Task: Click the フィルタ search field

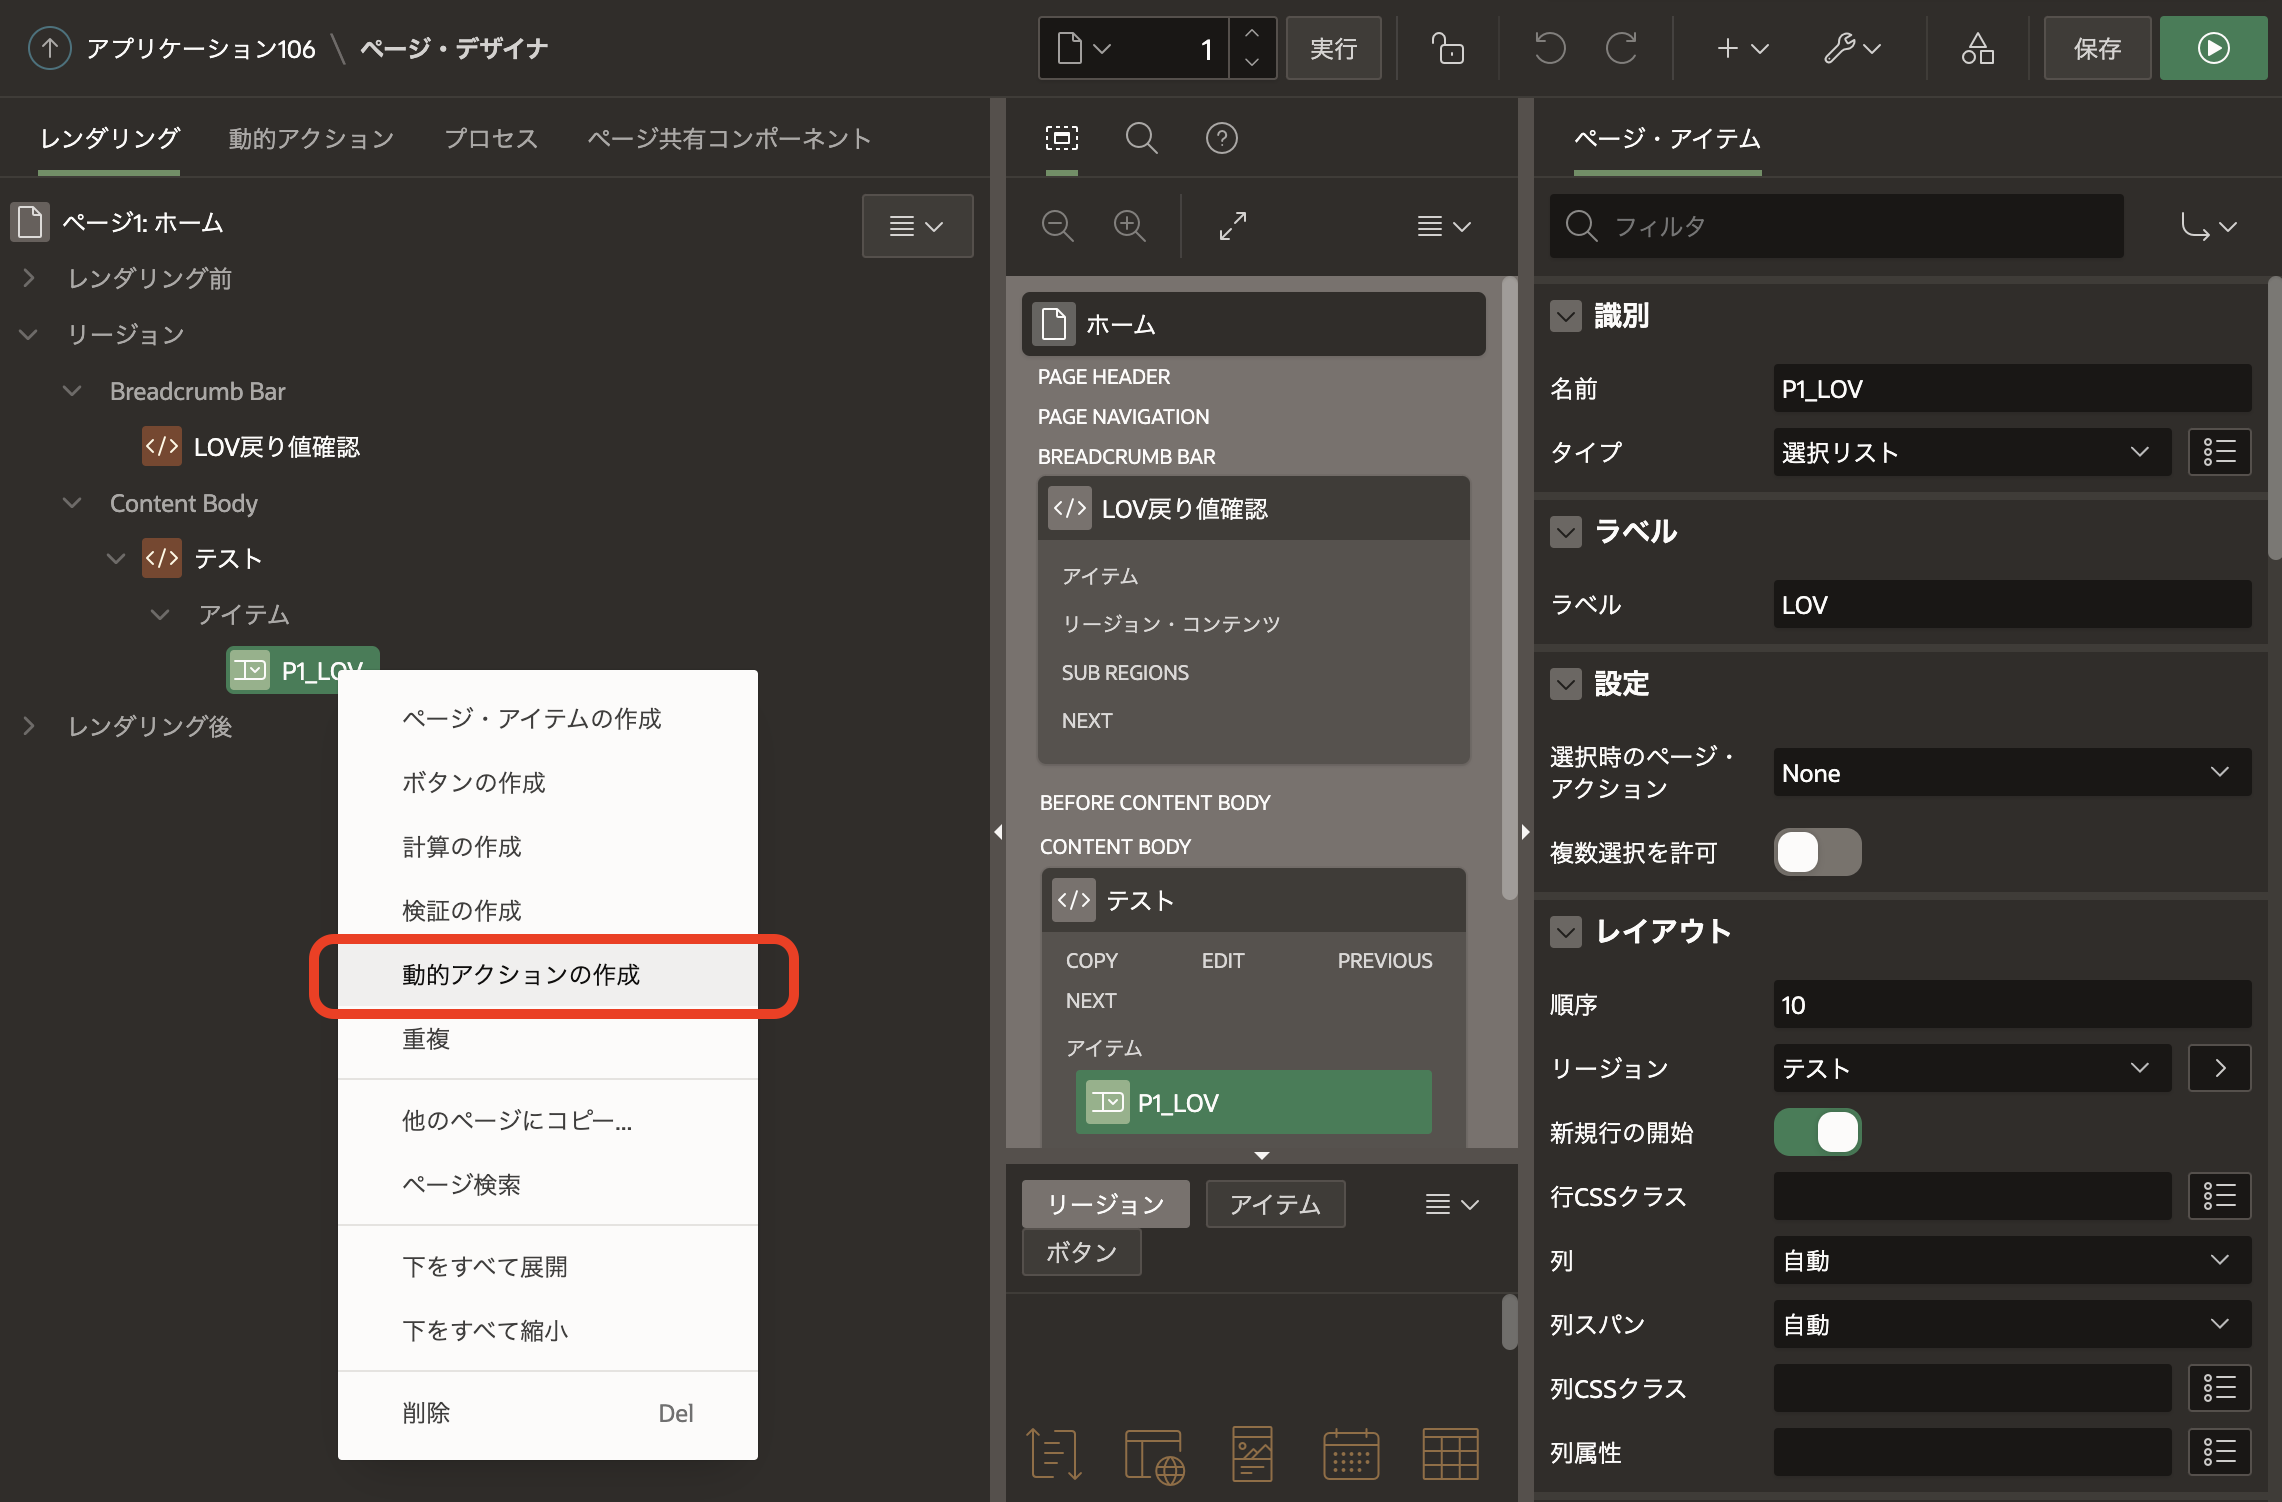Action: (x=1836, y=226)
